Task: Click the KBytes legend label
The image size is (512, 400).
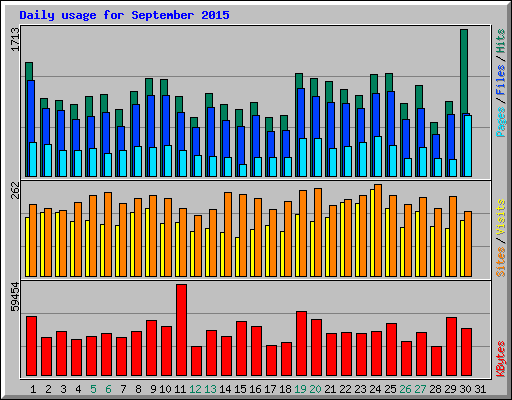Action: (x=500, y=359)
